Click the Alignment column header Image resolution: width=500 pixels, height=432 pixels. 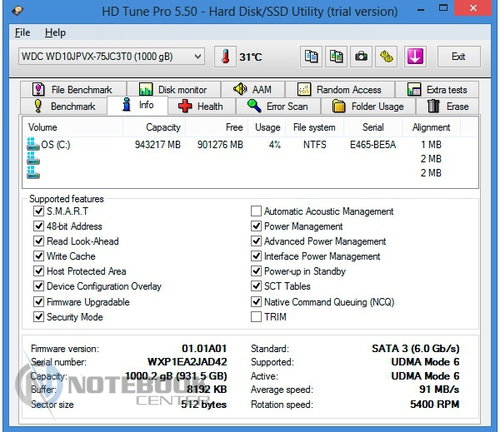tap(431, 127)
